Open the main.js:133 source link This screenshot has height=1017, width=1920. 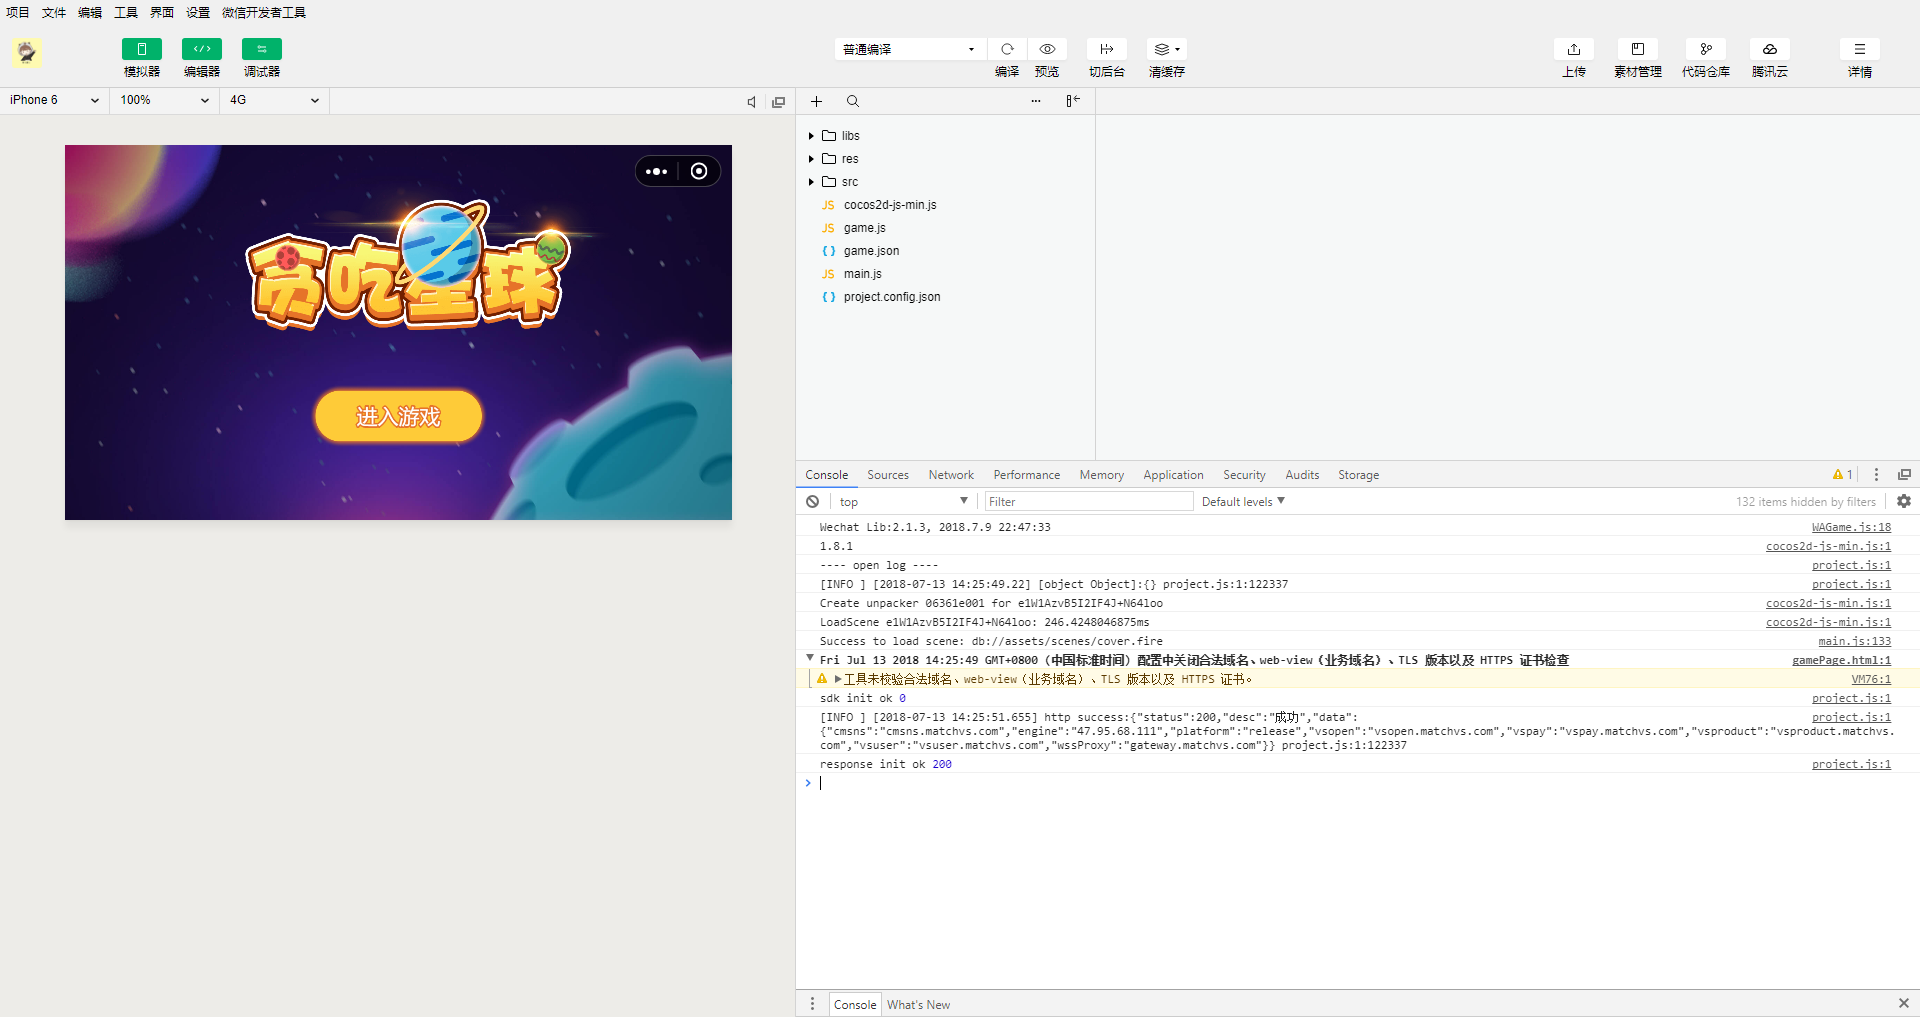click(x=1855, y=641)
